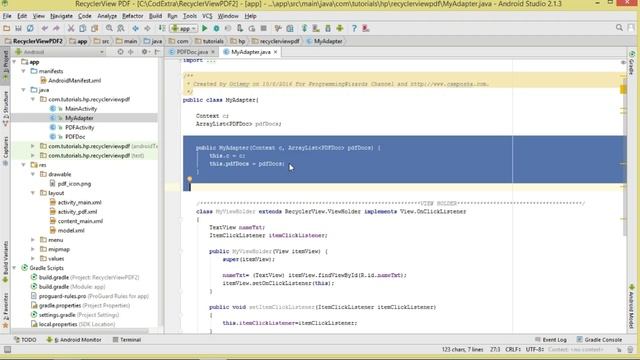640x360 pixels.
Task: Click the recyclerviewpdf breadcrumb
Action: (276, 41)
